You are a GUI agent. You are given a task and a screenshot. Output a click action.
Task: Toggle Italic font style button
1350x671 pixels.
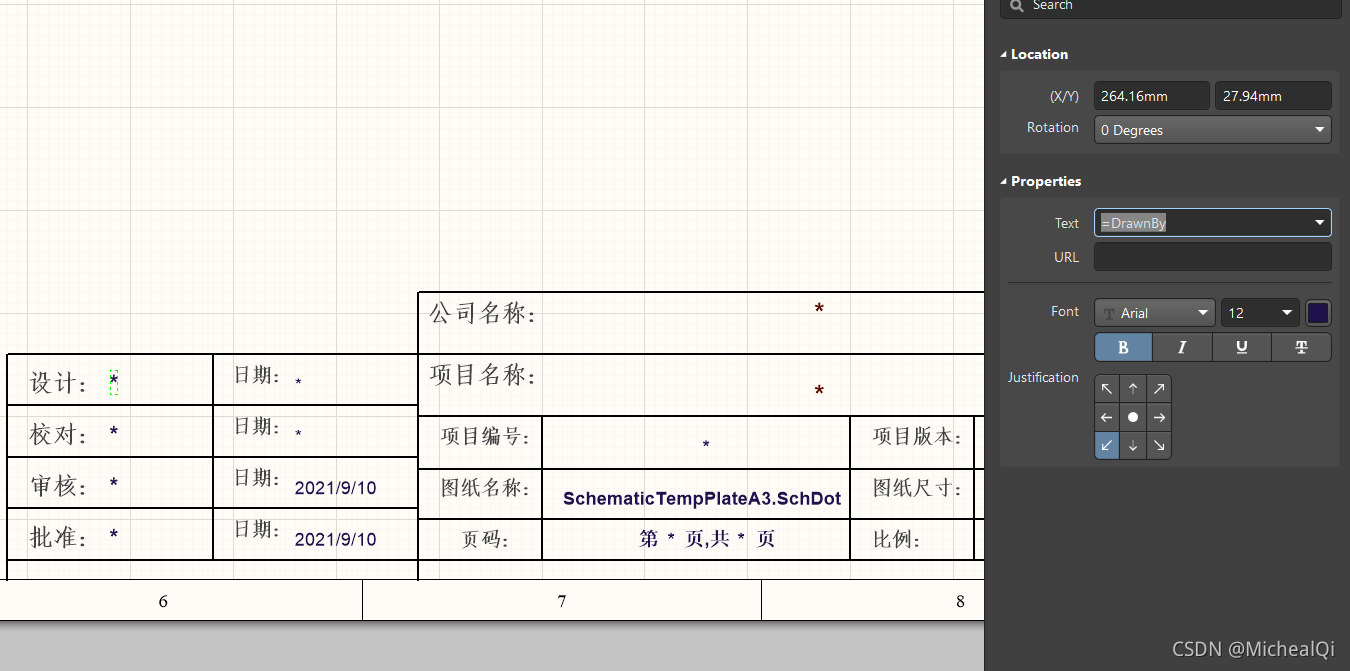tap(1182, 347)
